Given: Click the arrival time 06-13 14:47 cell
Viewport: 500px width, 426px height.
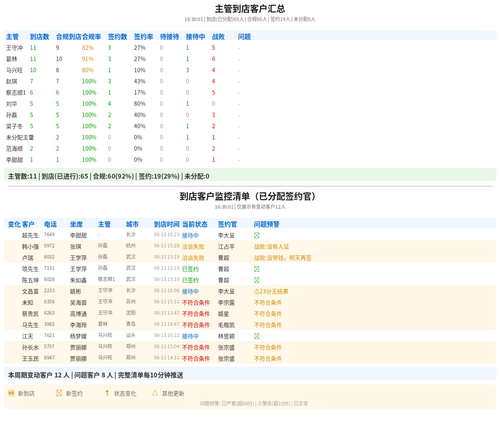Looking at the screenshot, I should (x=167, y=324).
